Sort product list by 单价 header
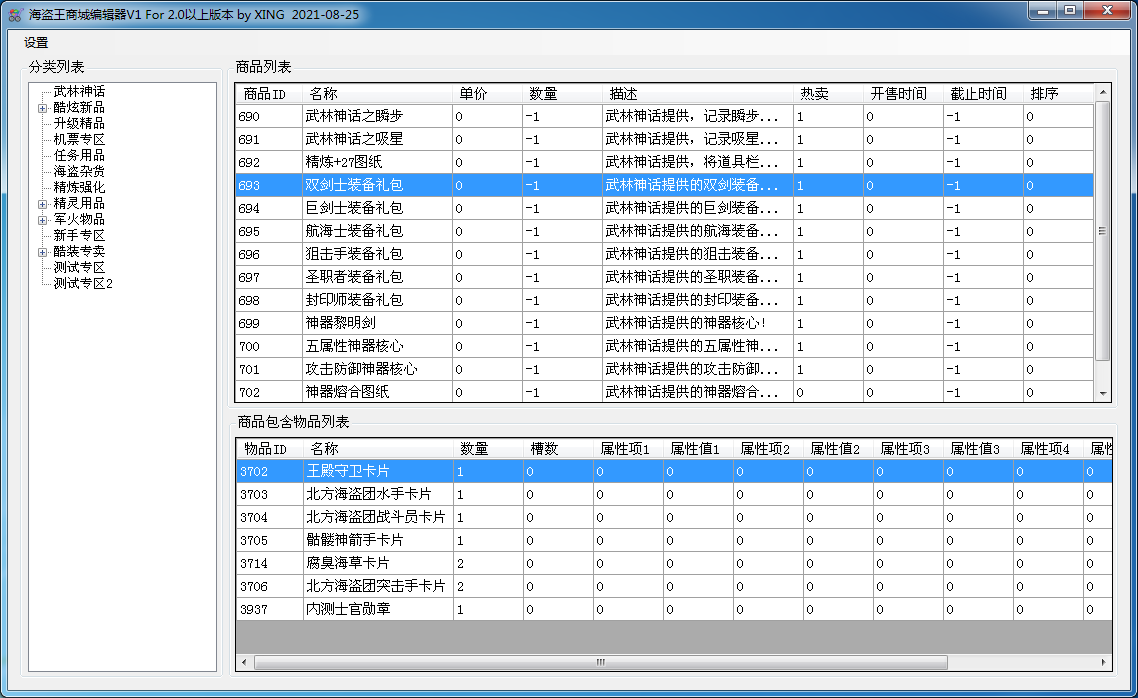 coord(487,94)
